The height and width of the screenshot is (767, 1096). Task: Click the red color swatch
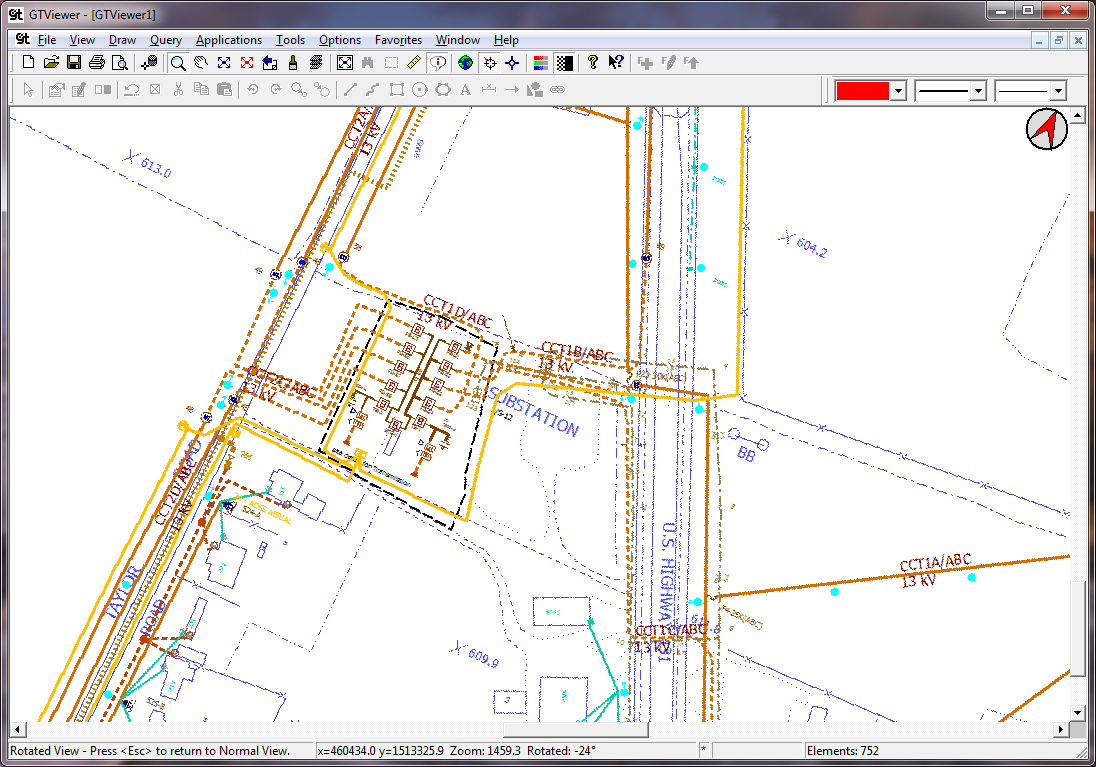[862, 90]
